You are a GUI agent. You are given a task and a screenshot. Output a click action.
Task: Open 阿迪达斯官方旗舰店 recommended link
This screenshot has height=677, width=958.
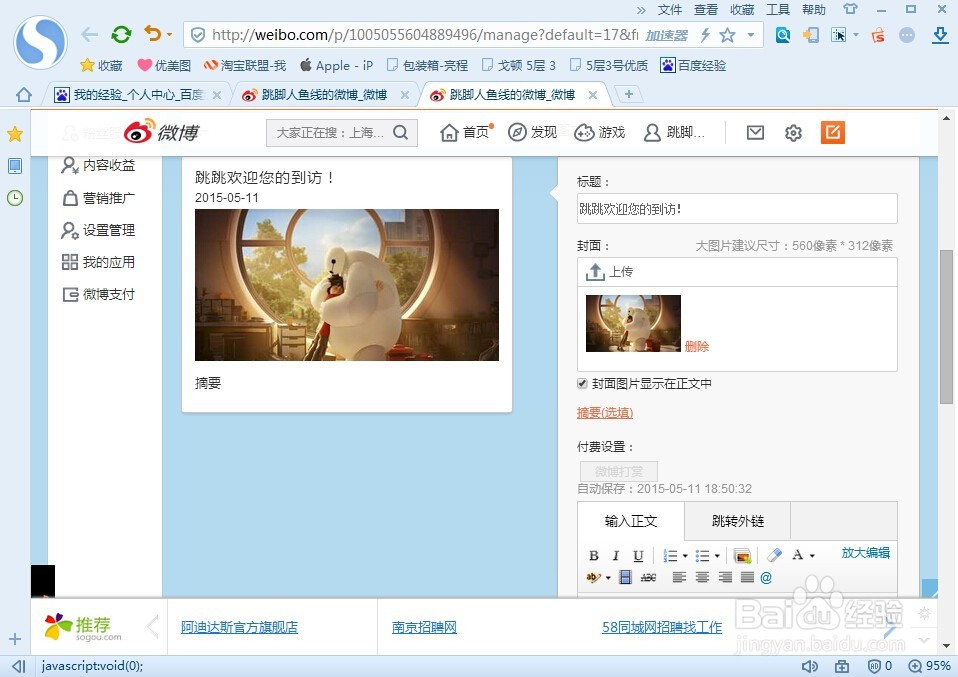click(239, 627)
